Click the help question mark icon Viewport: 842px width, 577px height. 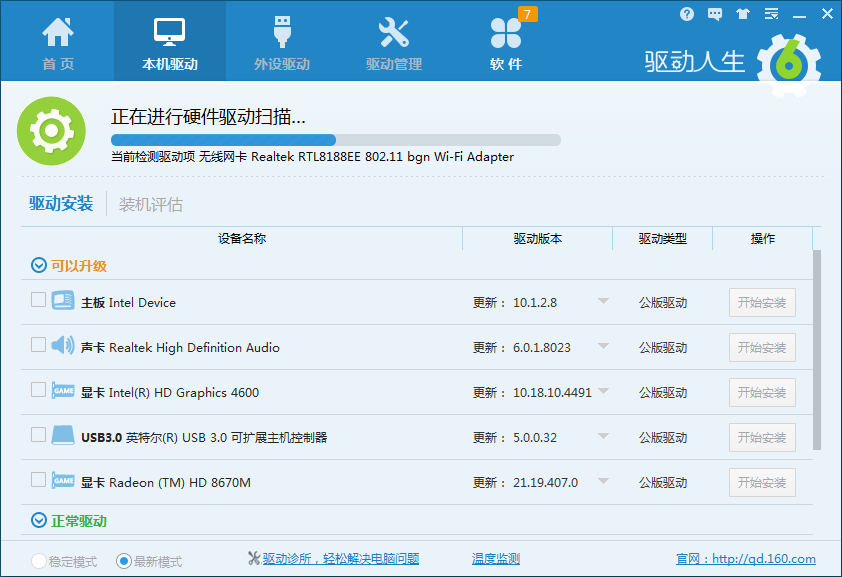pos(687,14)
